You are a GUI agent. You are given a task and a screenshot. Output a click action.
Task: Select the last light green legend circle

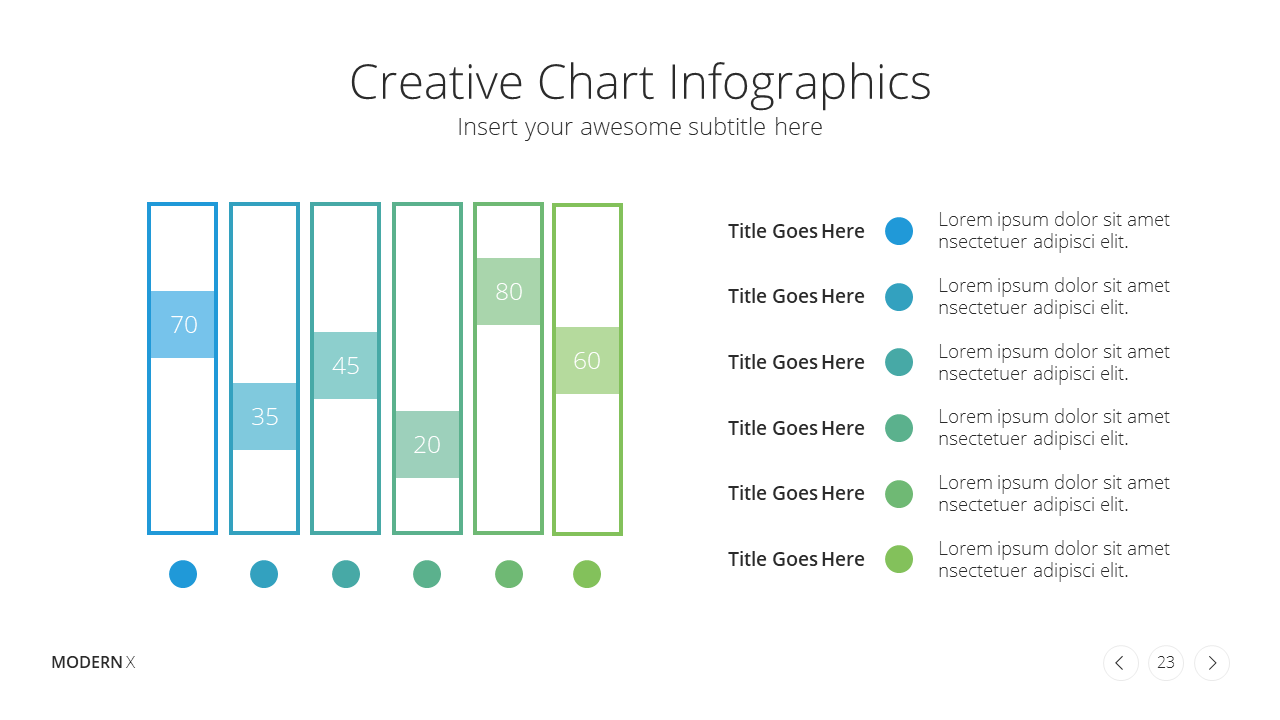tap(899, 559)
